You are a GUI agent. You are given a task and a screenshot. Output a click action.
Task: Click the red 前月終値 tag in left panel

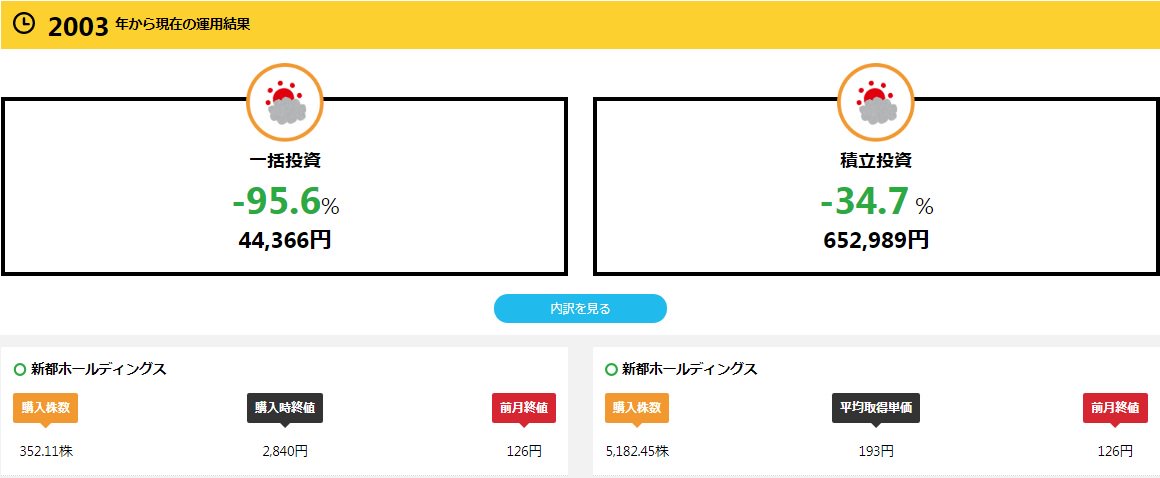[524, 409]
